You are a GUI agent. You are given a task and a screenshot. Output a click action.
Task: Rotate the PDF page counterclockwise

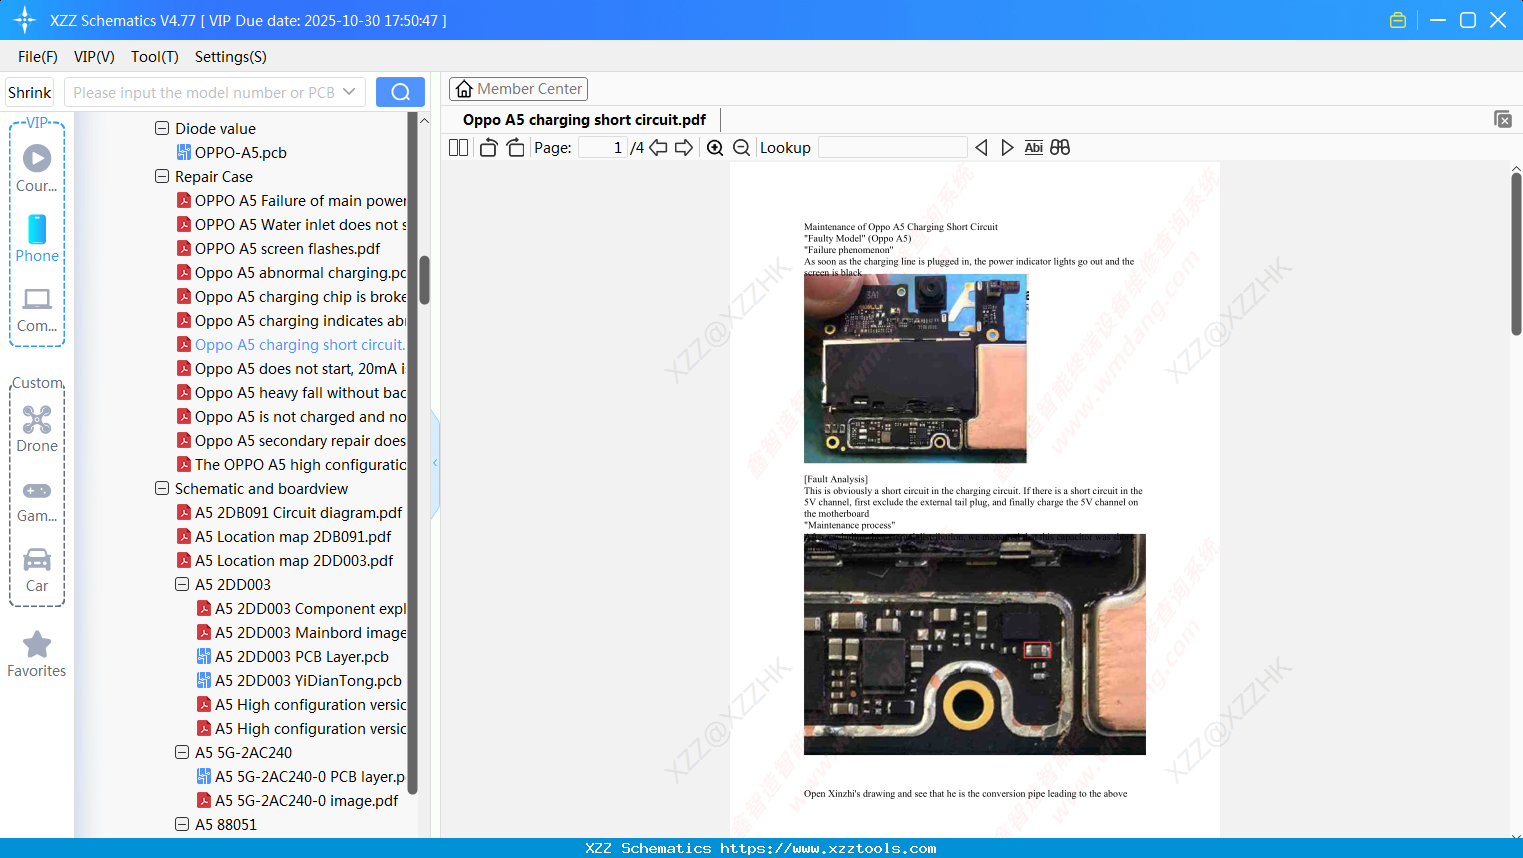pos(488,148)
